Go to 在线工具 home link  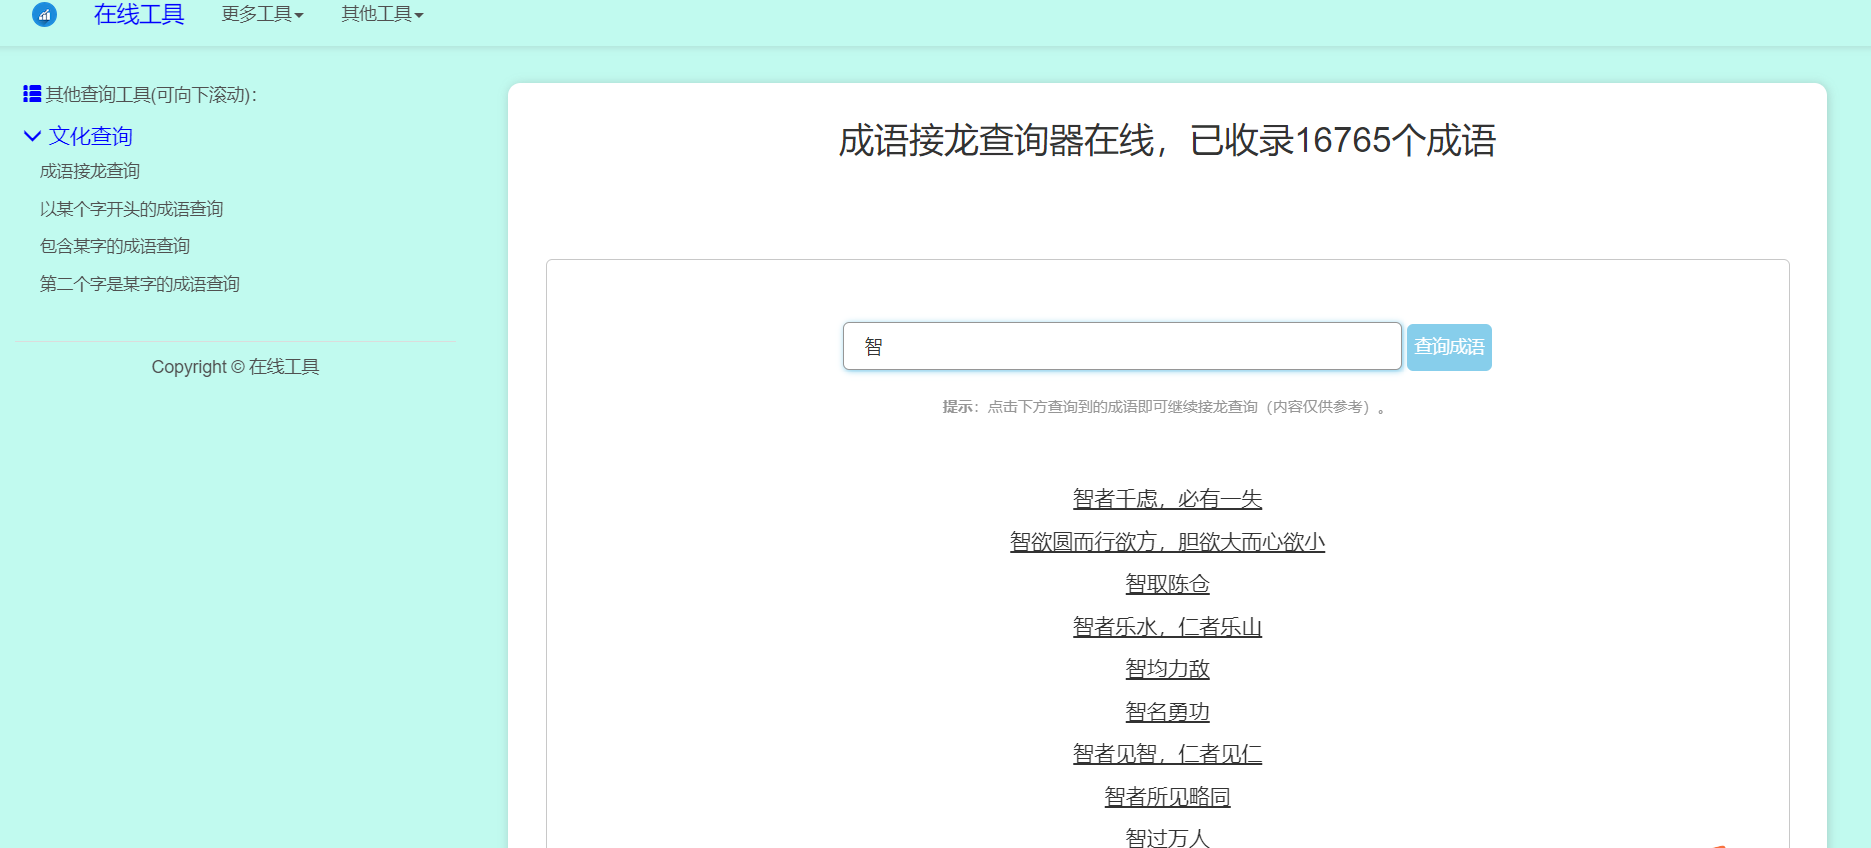tap(139, 14)
